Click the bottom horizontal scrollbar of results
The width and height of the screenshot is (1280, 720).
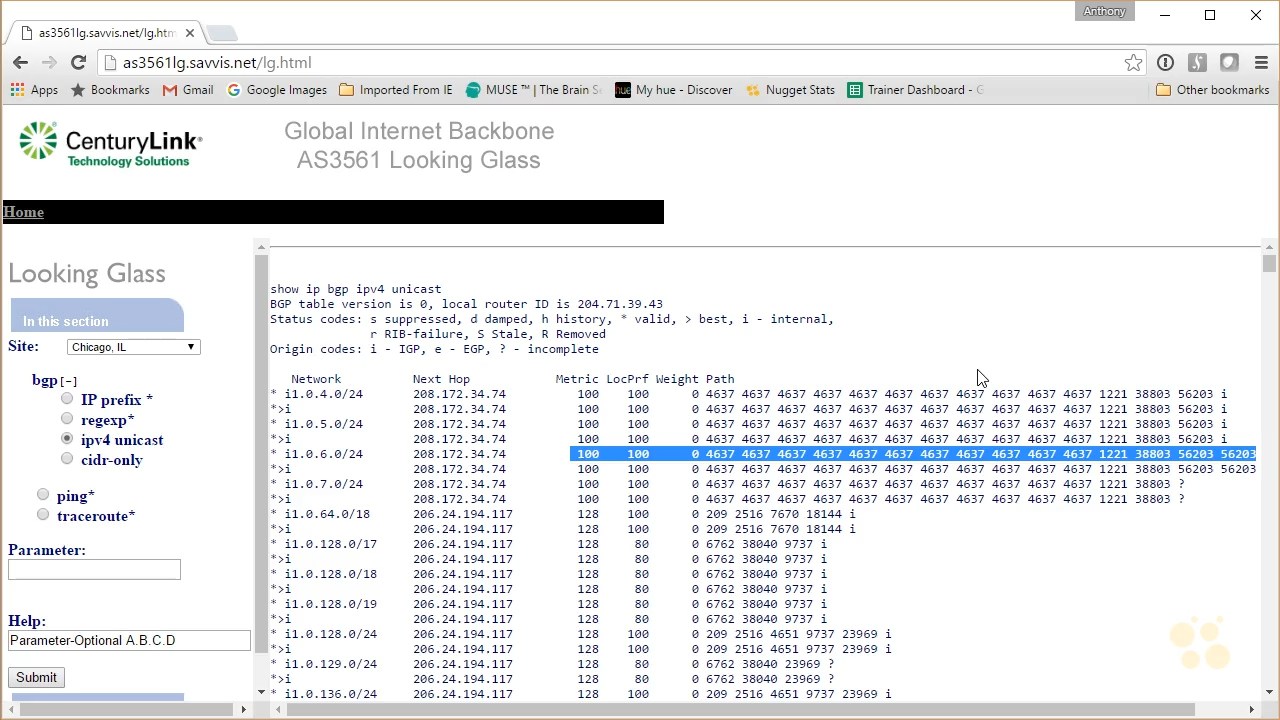[741, 709]
